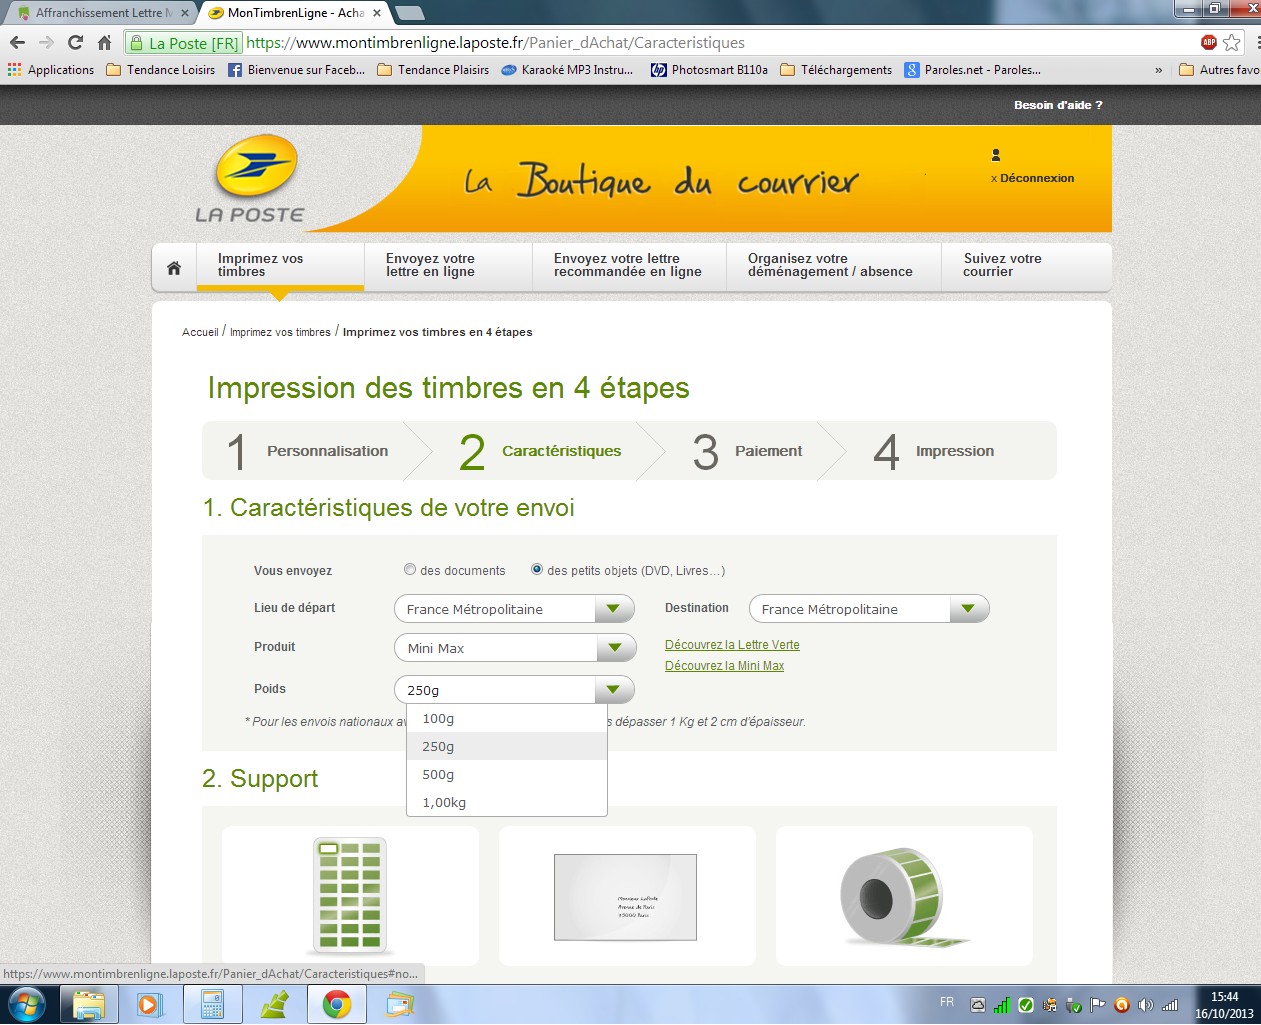Open 'Imprimez vos timbres' menu
The image size is (1261, 1025).
coord(280,265)
